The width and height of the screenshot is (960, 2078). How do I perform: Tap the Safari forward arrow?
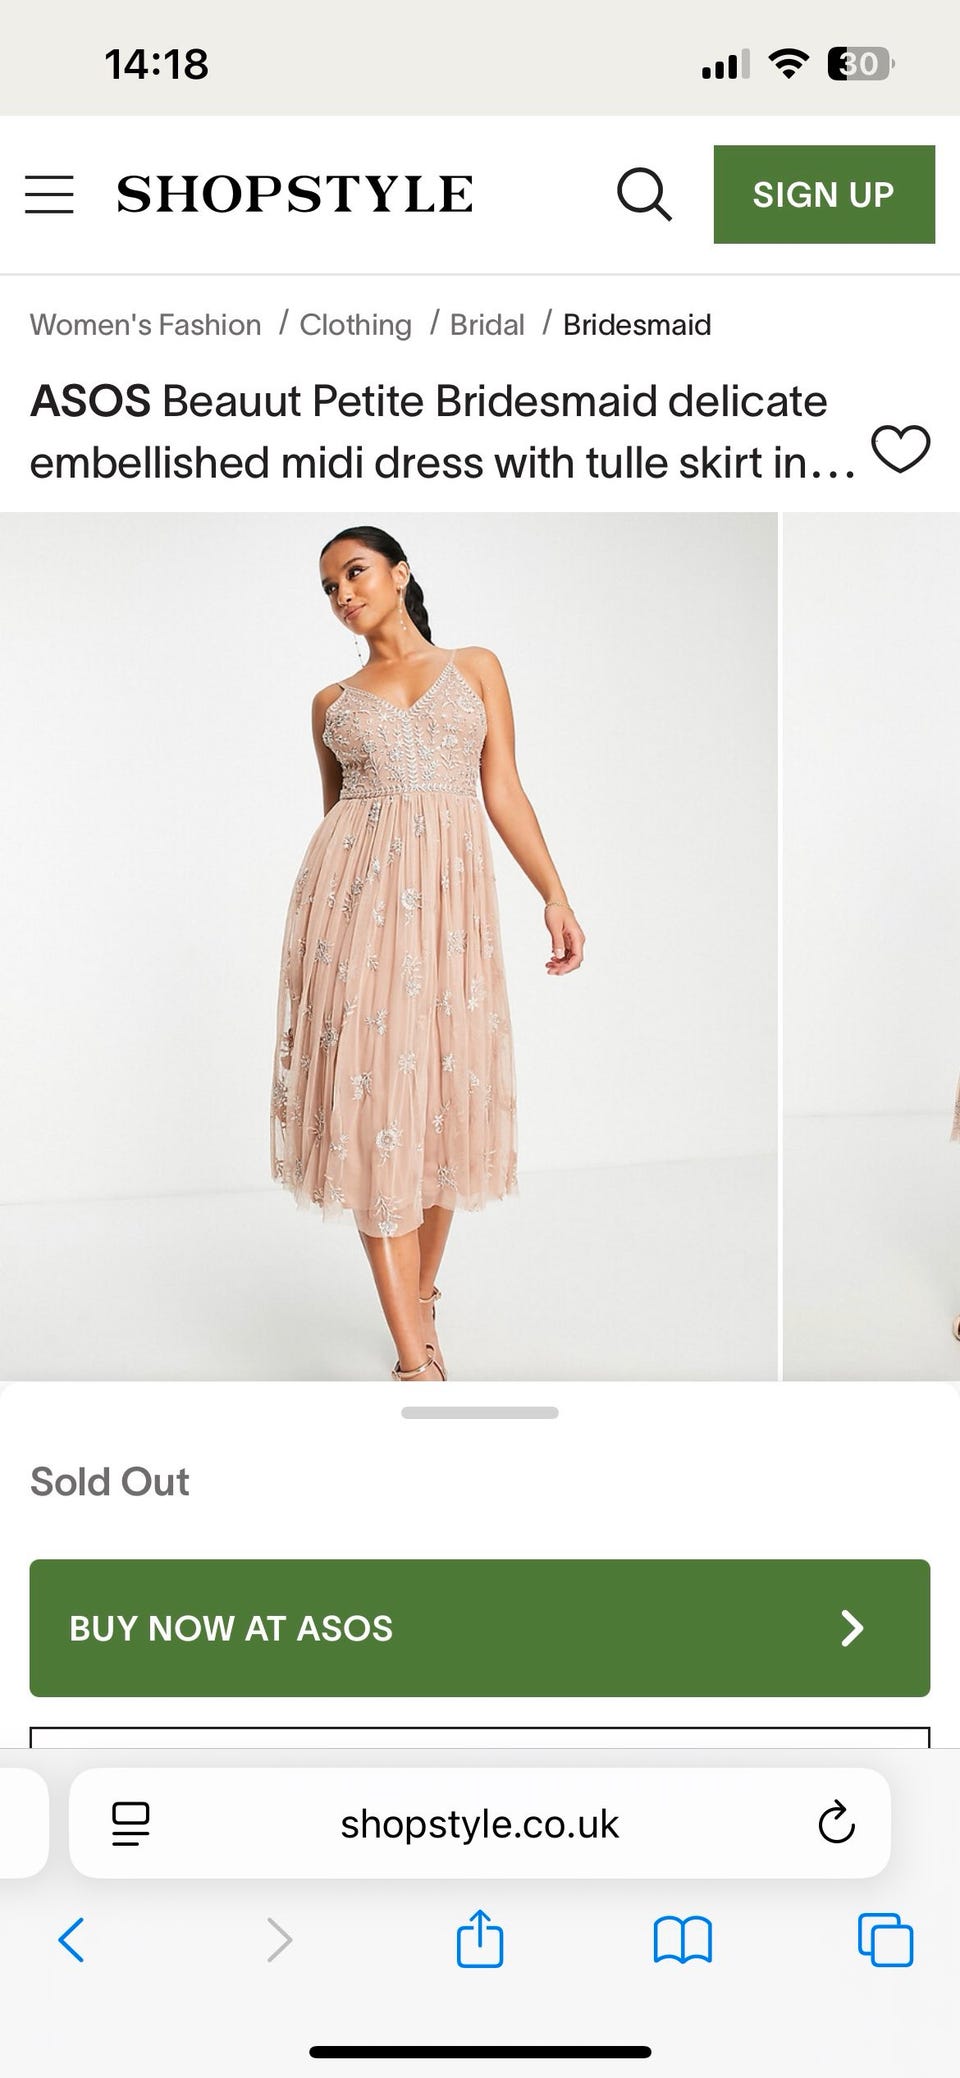279,1940
